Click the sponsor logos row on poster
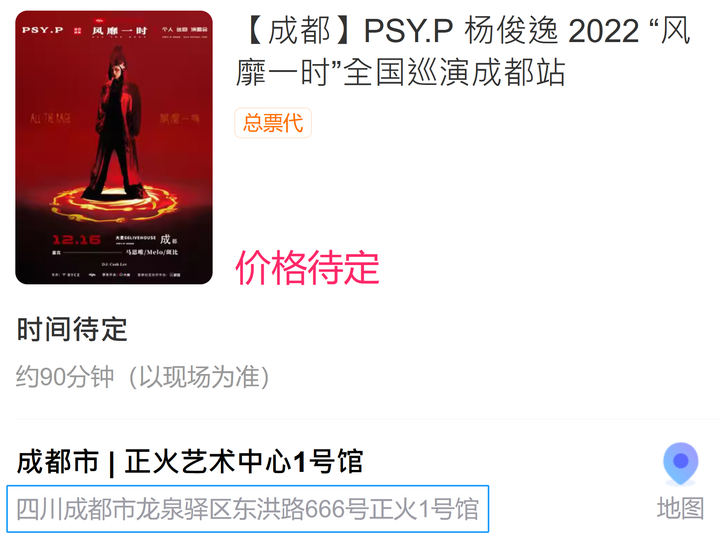Viewport: 720px width, 549px height. tap(116, 274)
